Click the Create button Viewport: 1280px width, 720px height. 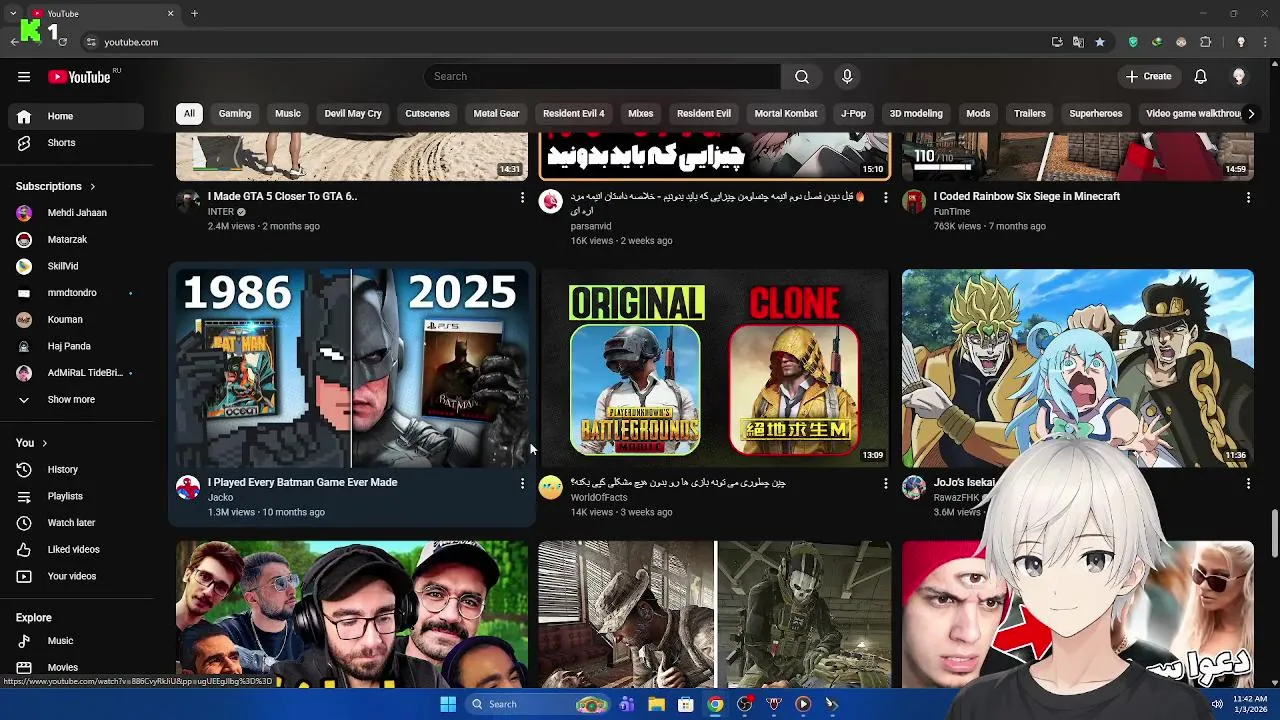(x=1148, y=77)
